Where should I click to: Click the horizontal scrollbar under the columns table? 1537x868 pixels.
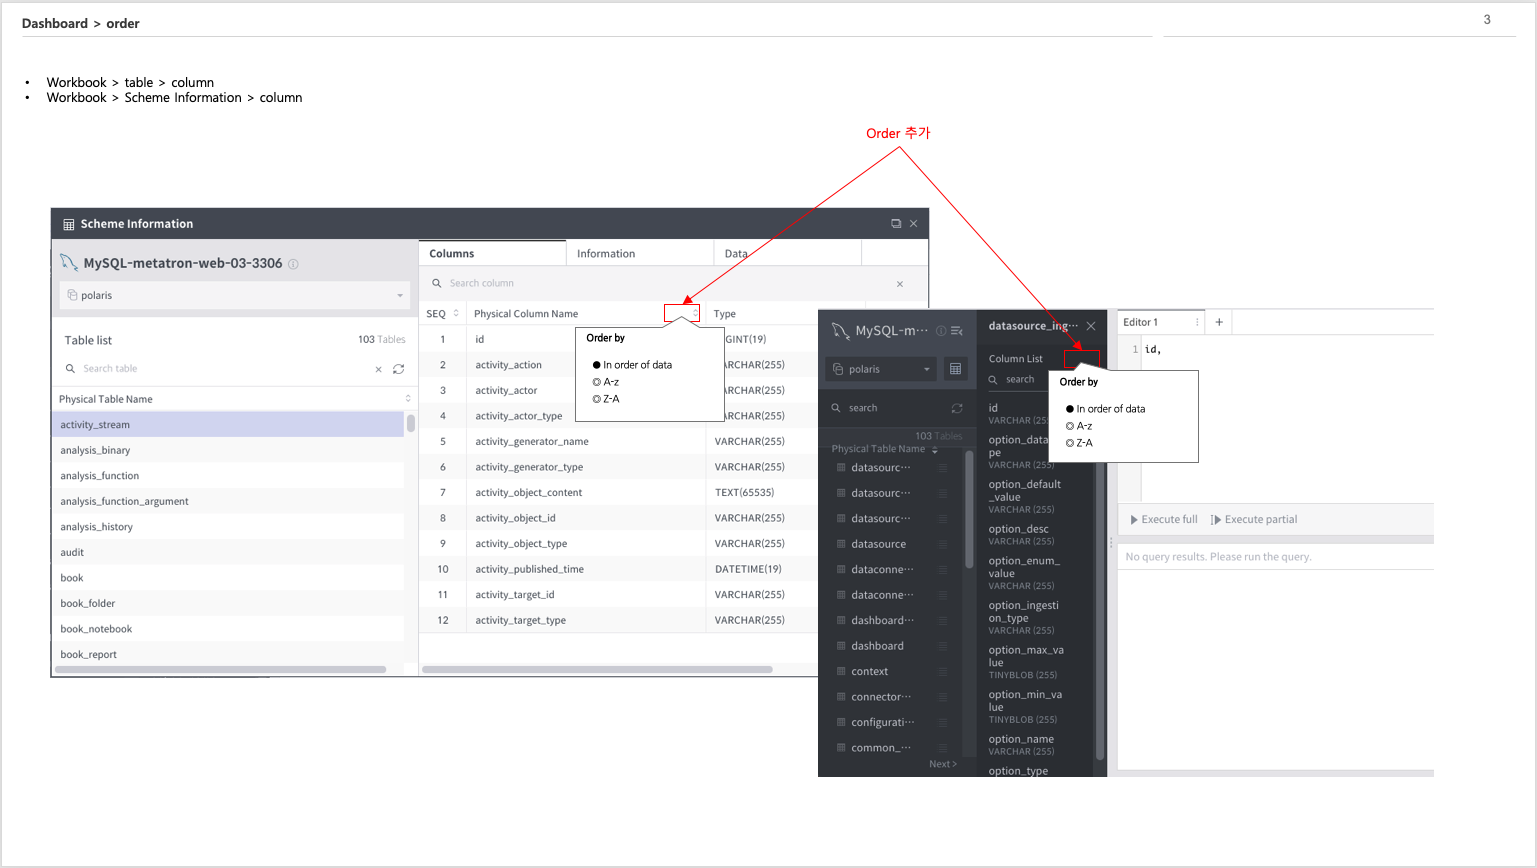597,669
